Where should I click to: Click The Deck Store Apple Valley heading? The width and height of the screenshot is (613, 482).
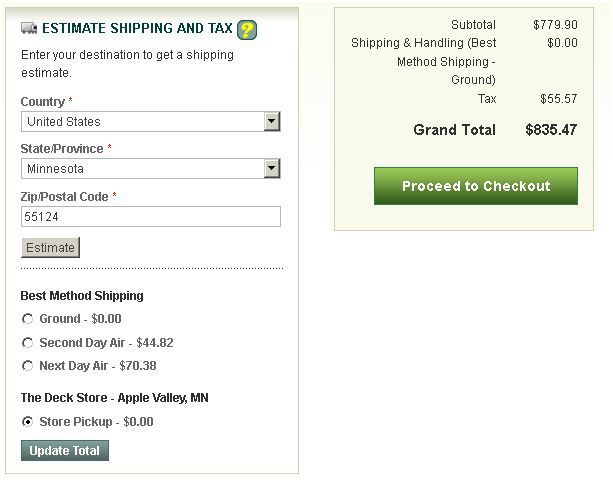tap(115, 398)
